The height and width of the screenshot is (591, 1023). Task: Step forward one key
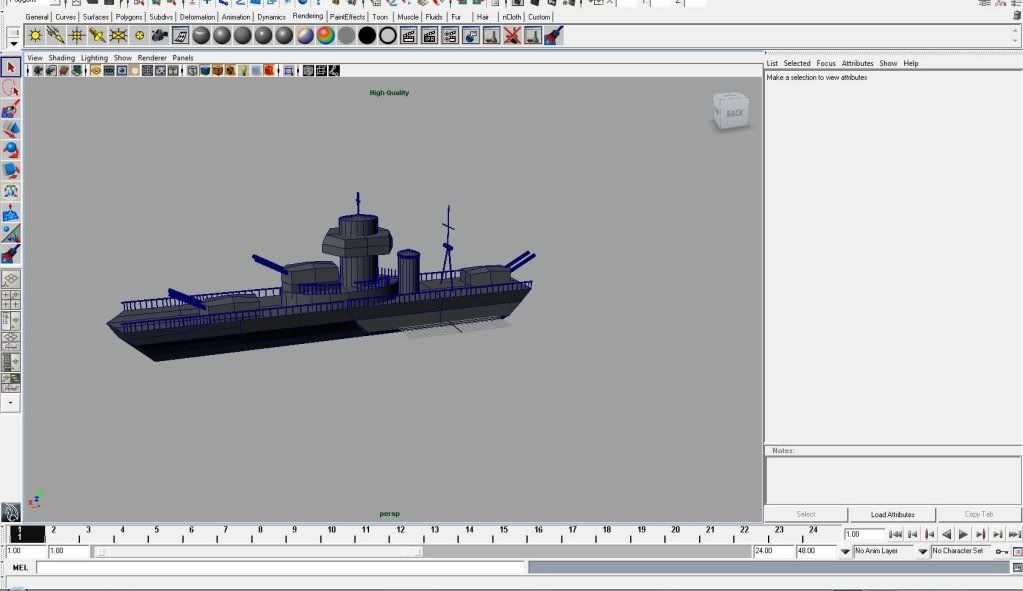[980, 534]
